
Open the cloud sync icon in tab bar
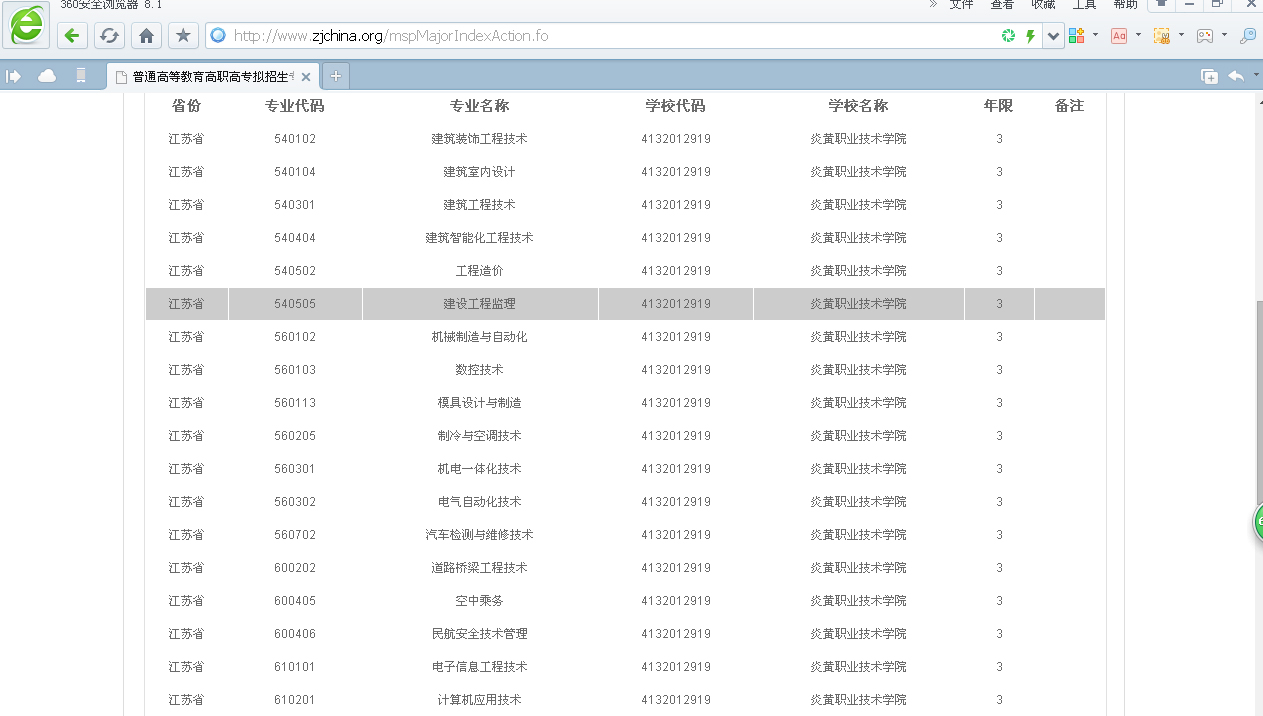click(x=47, y=76)
